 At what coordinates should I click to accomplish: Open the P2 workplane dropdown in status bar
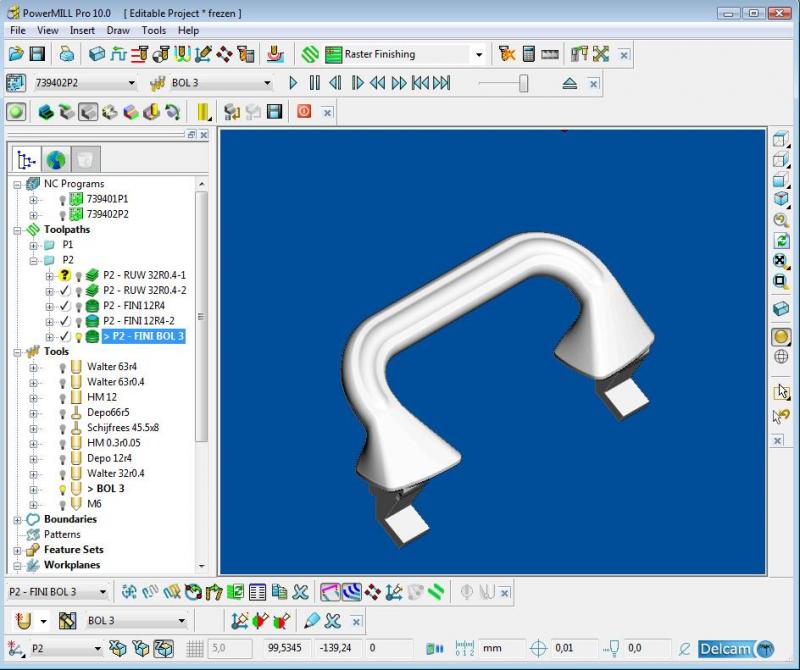97,649
